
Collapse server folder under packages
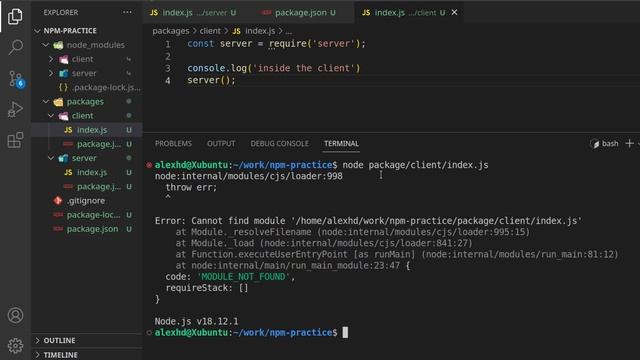pos(51,158)
